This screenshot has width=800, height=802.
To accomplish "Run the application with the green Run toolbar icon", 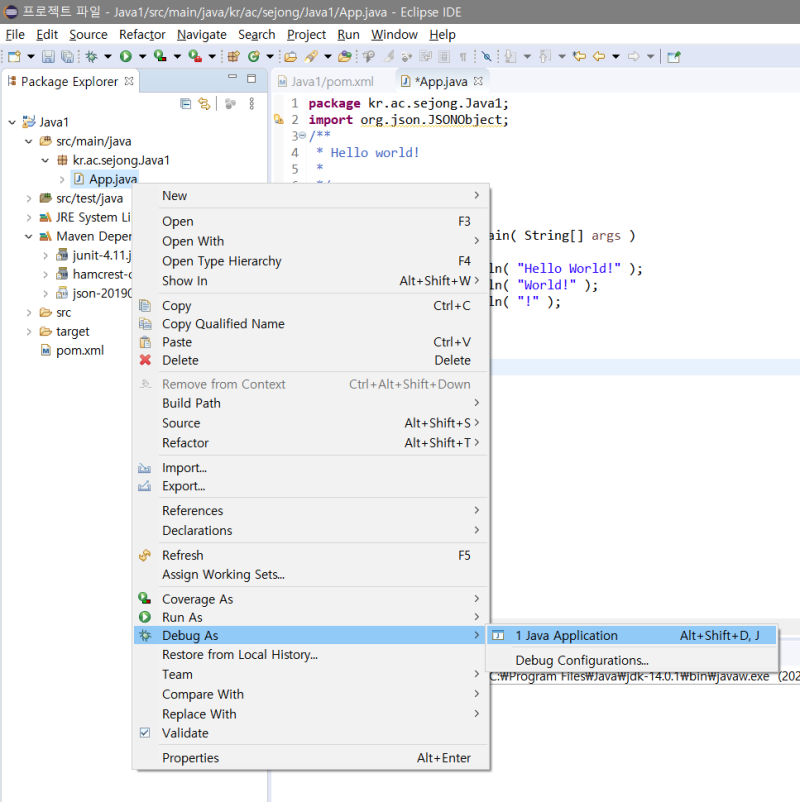I will point(125,57).
